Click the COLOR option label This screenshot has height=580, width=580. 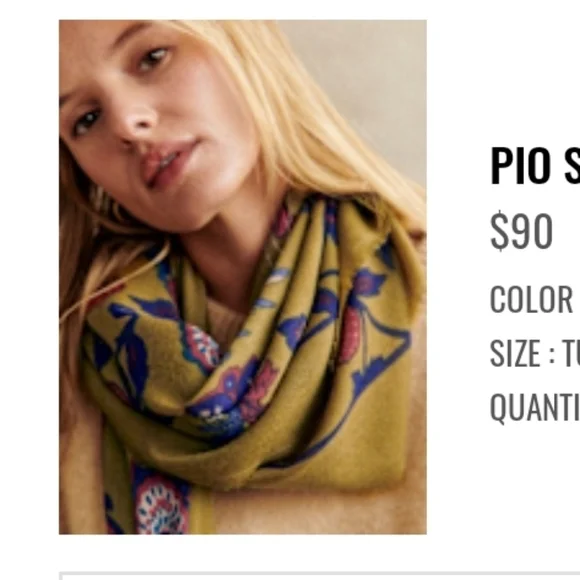pos(531,299)
